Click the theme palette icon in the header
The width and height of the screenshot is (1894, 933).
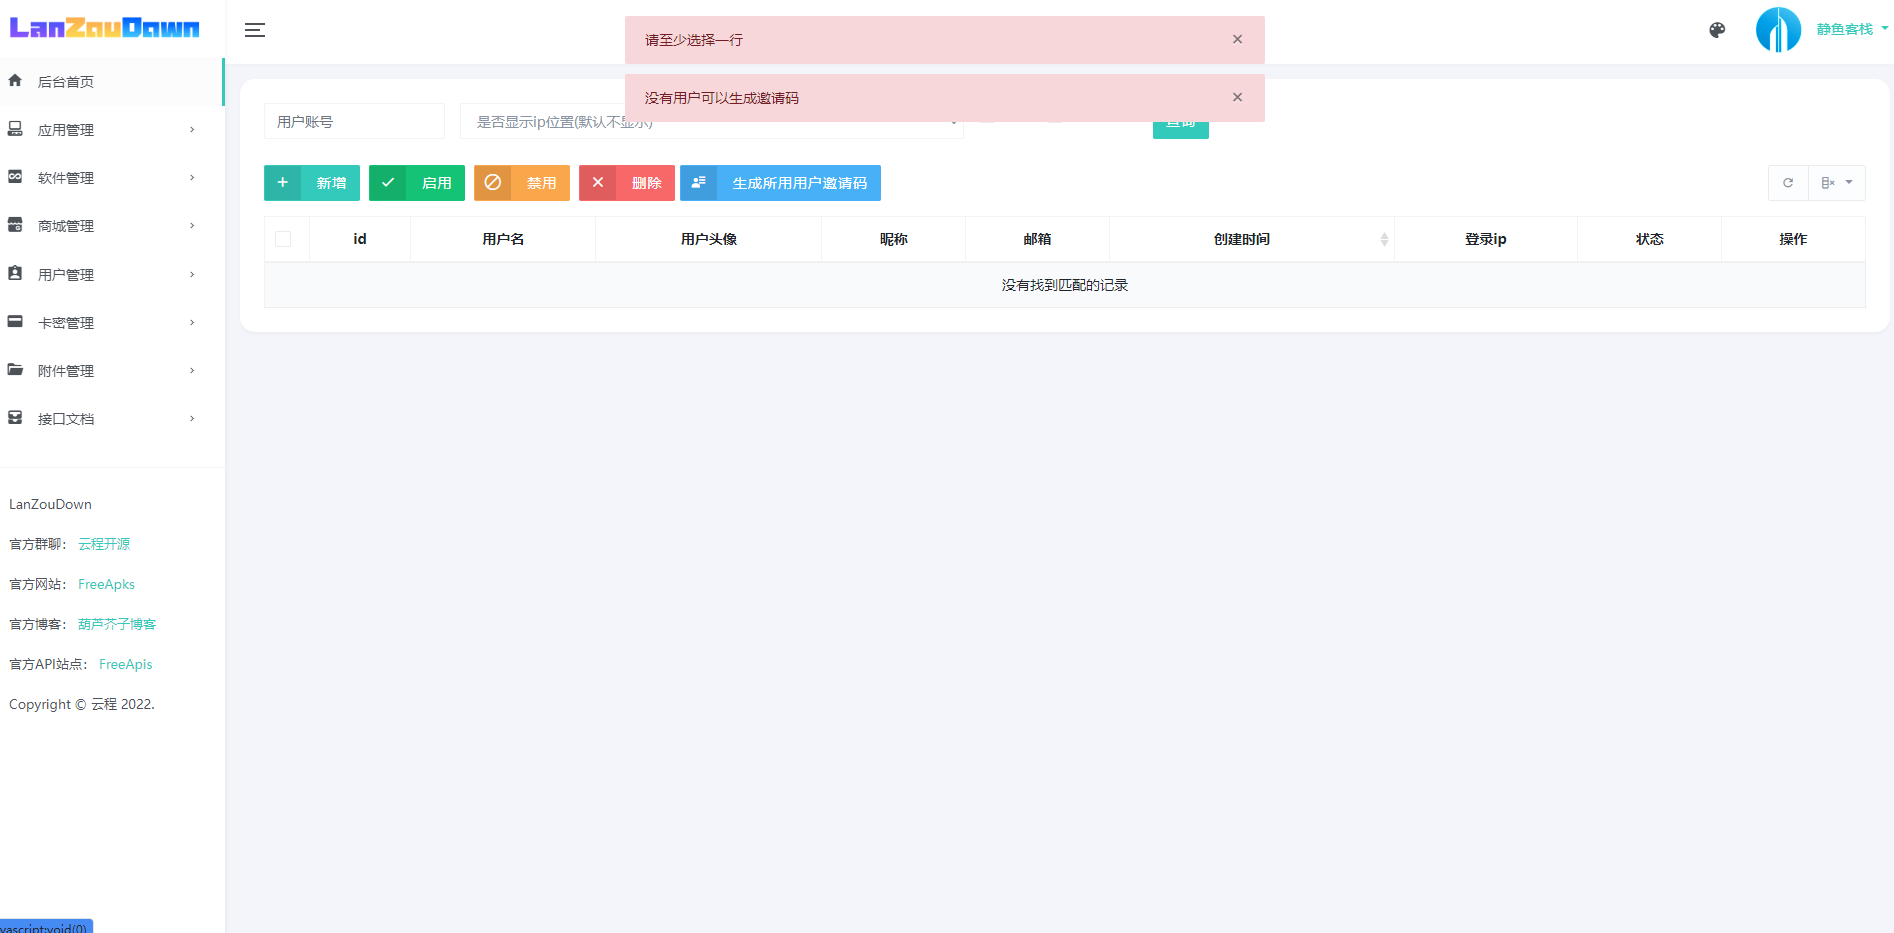click(x=1717, y=30)
